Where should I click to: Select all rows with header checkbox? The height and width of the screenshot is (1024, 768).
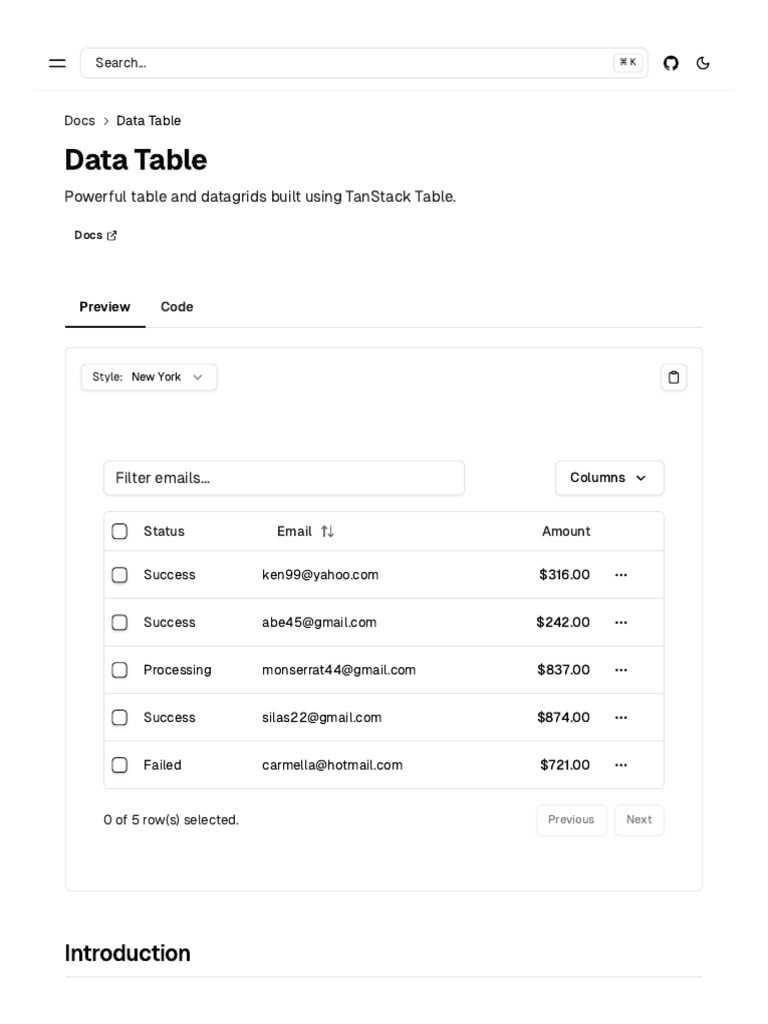120,531
